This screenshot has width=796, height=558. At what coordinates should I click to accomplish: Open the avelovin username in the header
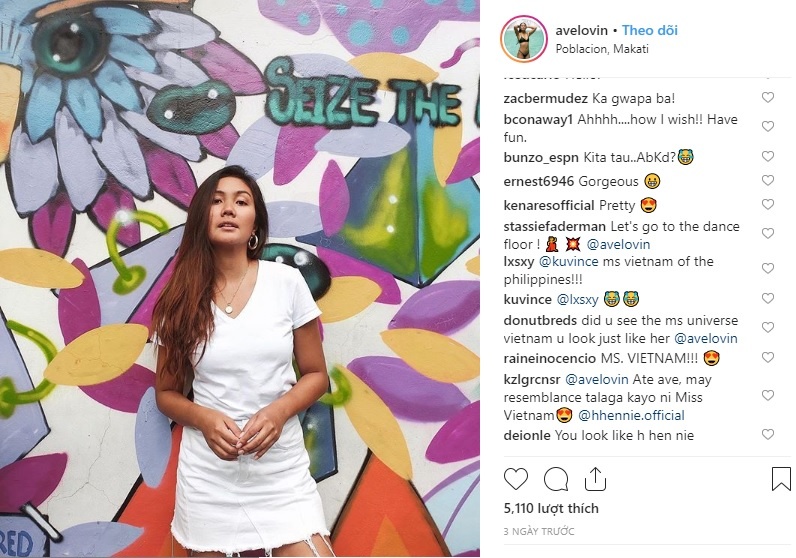(581, 30)
